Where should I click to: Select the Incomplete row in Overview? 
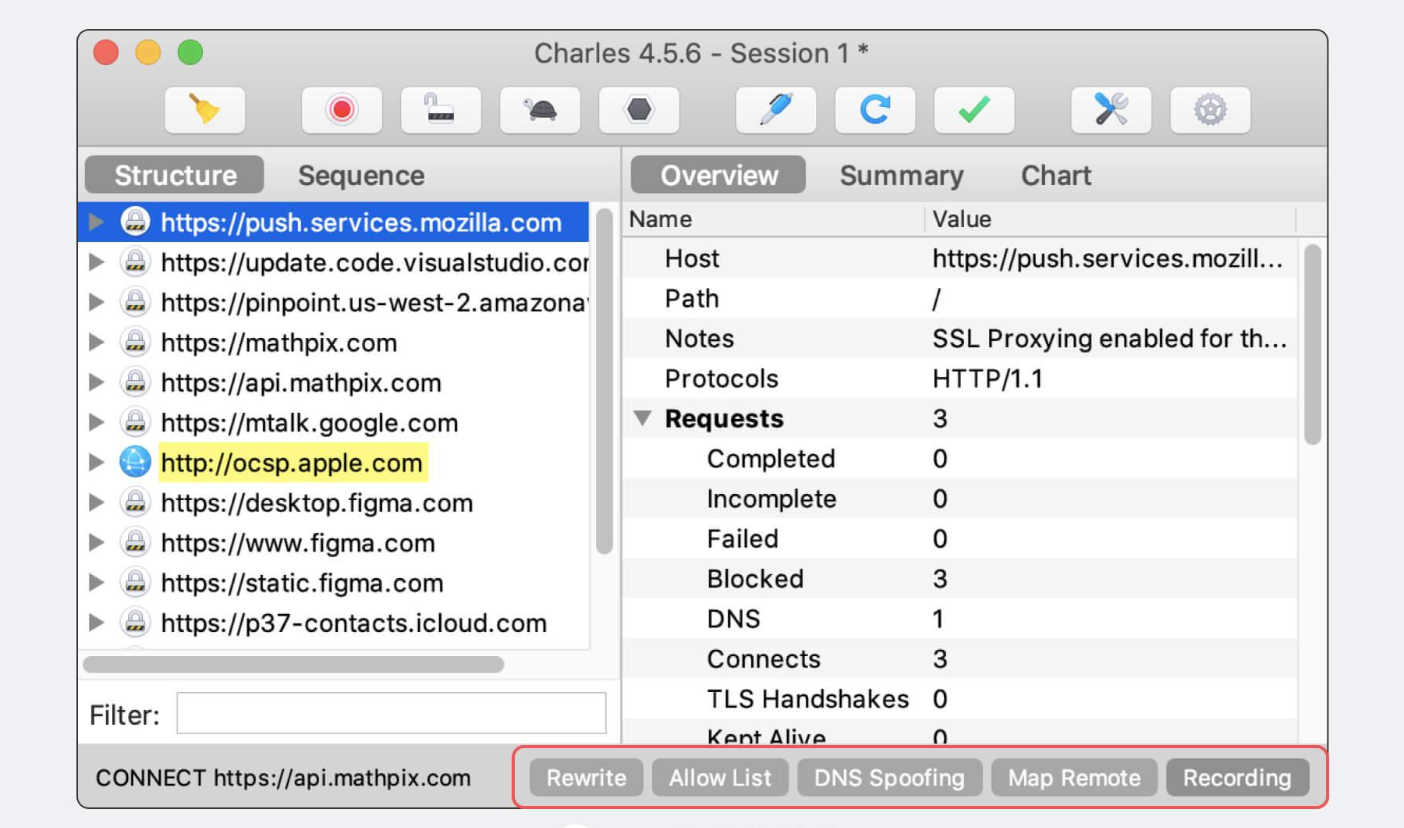tap(961, 499)
